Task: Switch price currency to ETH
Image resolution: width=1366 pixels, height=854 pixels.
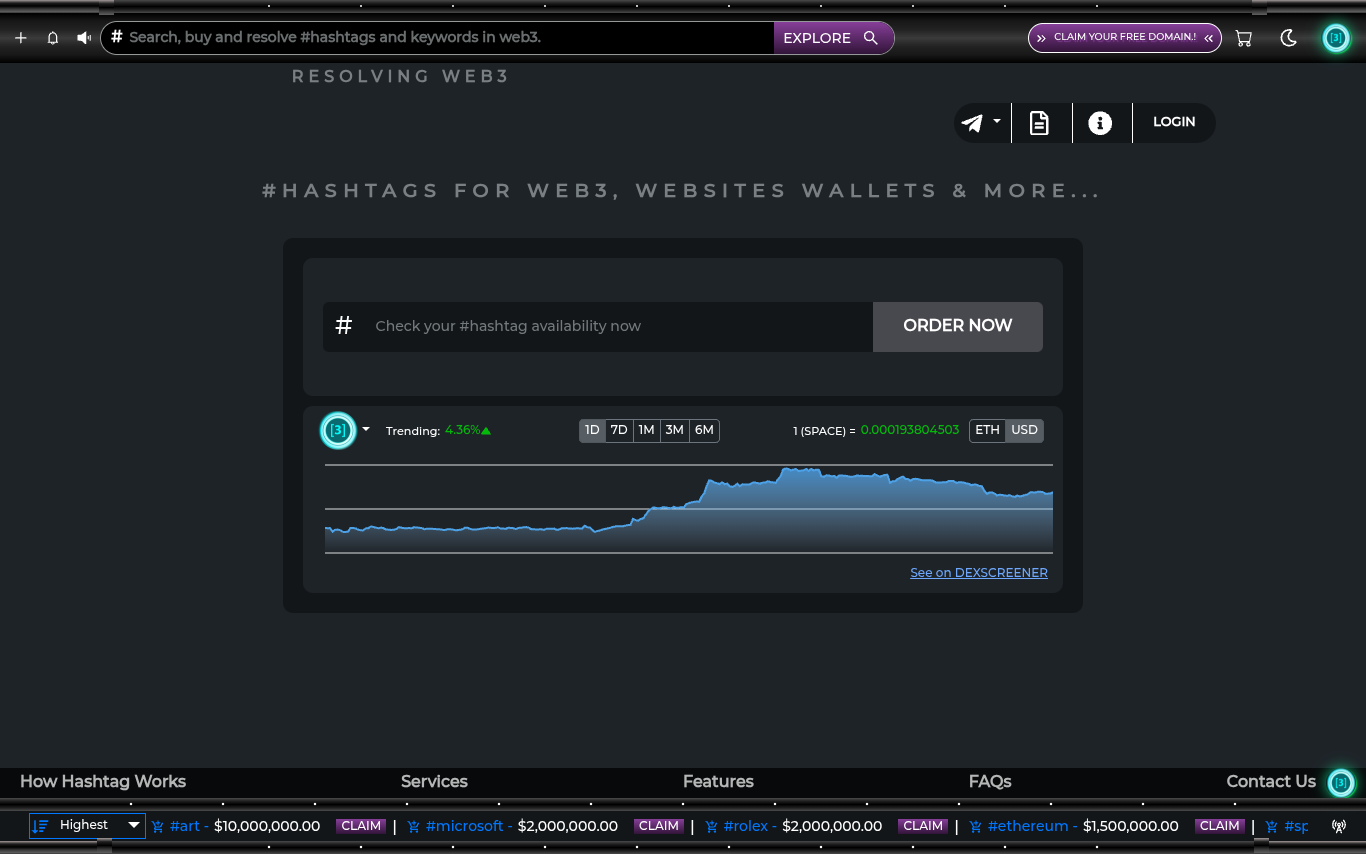Action: point(987,430)
